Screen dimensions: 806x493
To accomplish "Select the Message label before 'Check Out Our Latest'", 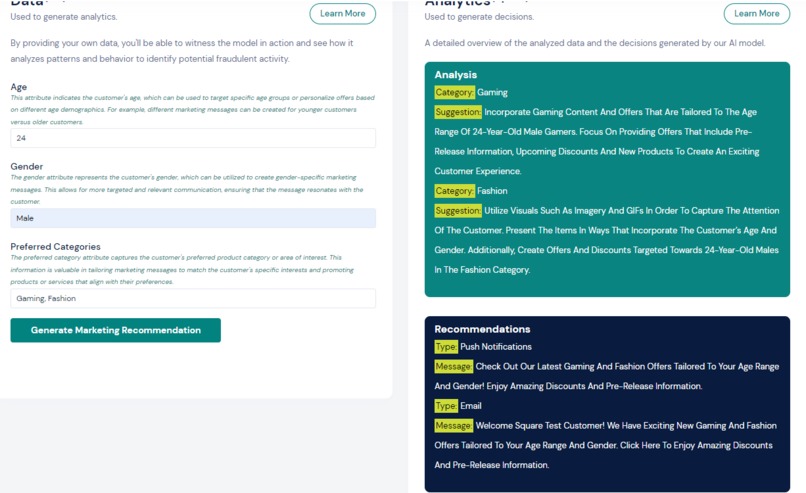I will (453, 367).
